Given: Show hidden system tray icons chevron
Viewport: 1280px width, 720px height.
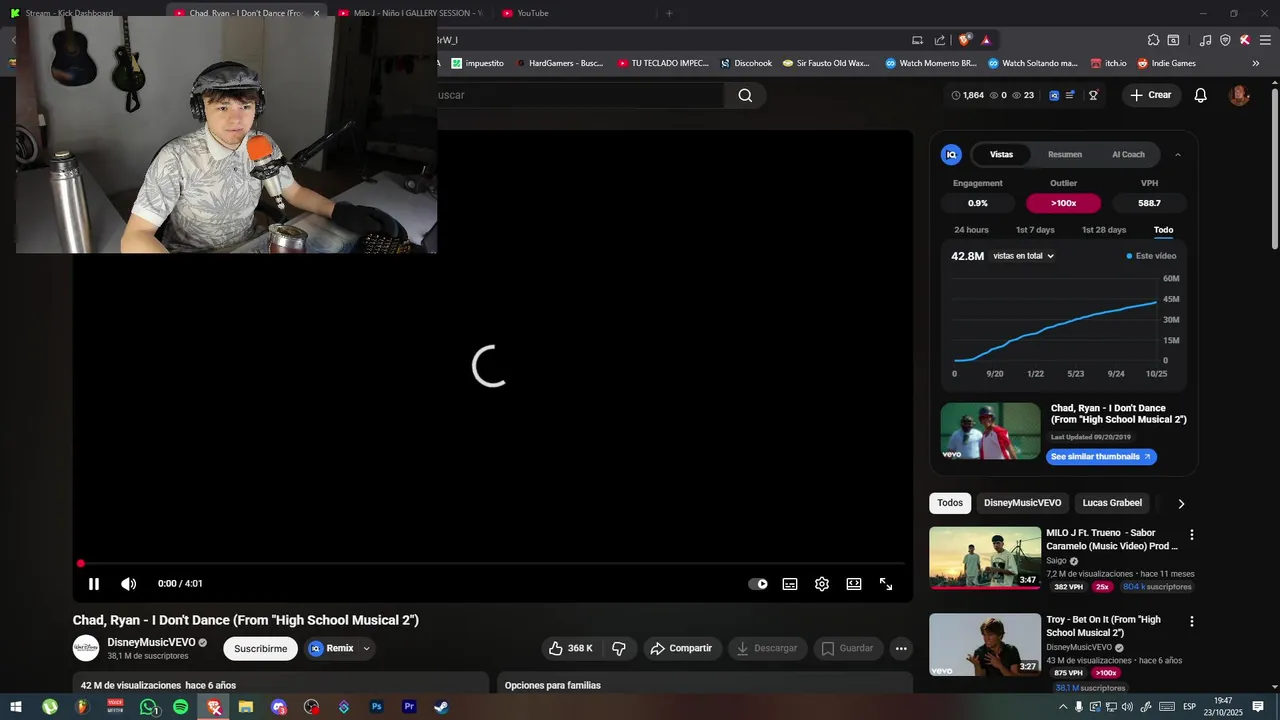Looking at the screenshot, I should pyautogui.click(x=1062, y=707).
